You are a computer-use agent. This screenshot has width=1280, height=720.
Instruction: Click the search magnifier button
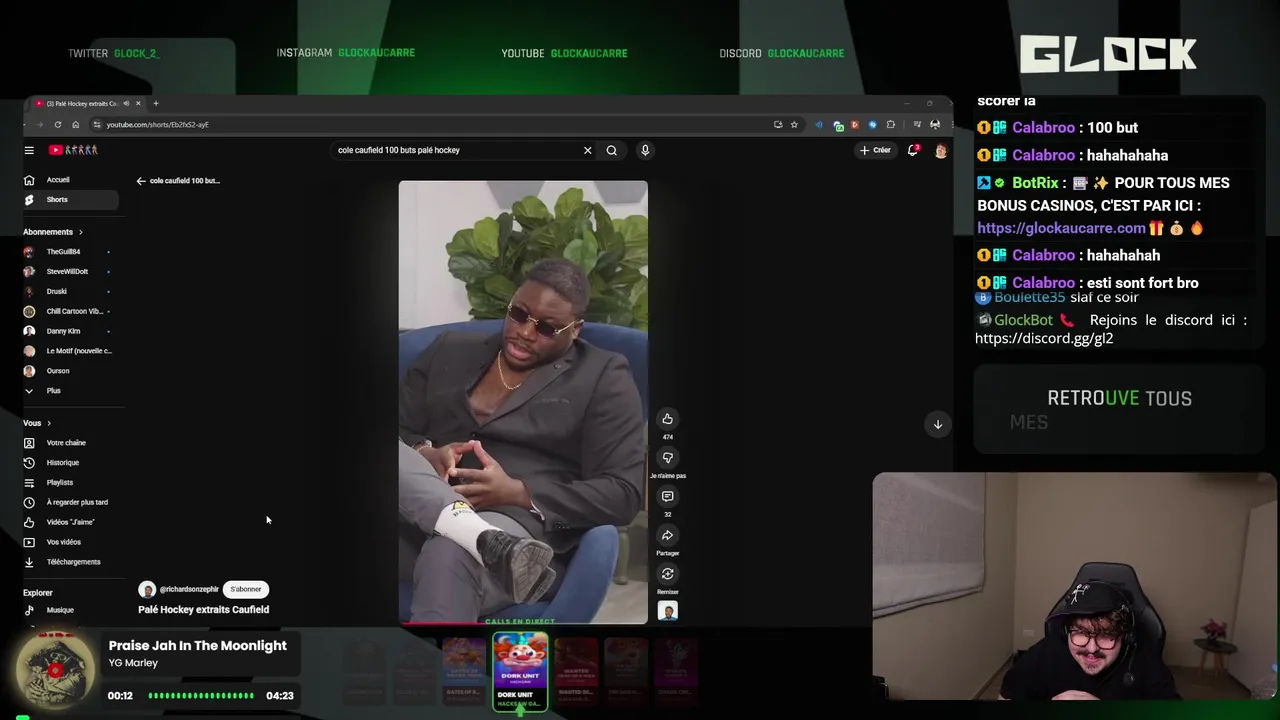pos(611,150)
